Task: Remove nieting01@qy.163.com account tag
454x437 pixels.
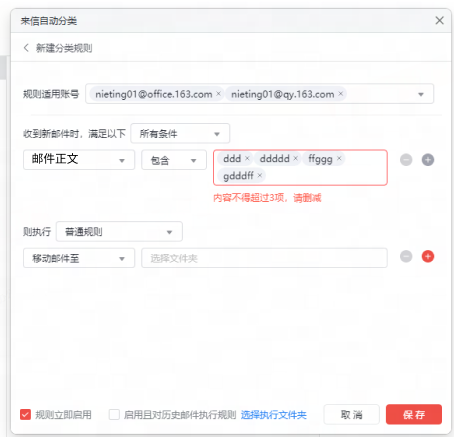Action: 340,94
